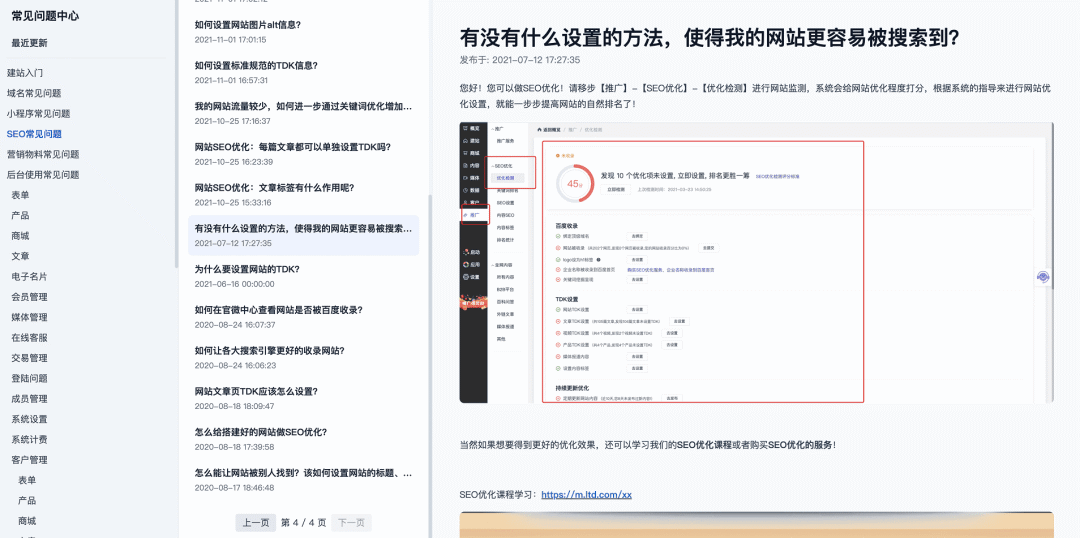Select 在线客服 sidebar item
This screenshot has width=1080, height=538.
pyautogui.click(x=30, y=338)
